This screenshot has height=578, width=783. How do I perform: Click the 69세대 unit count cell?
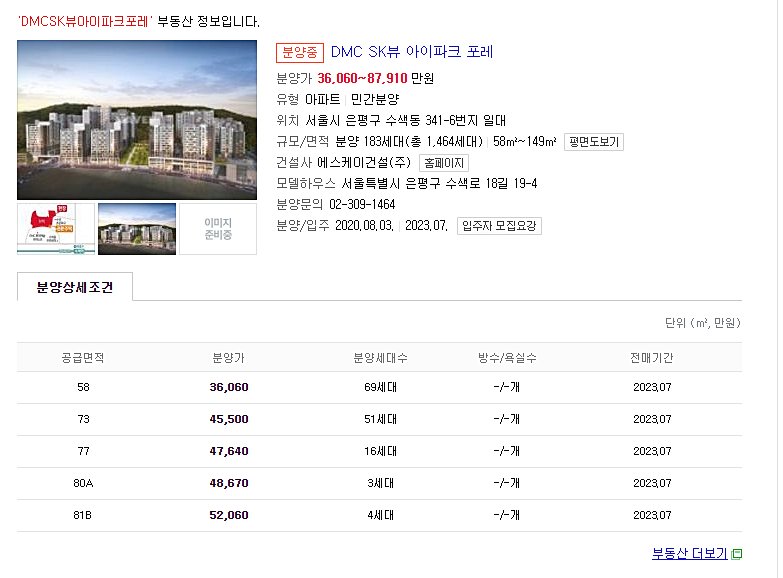381,387
